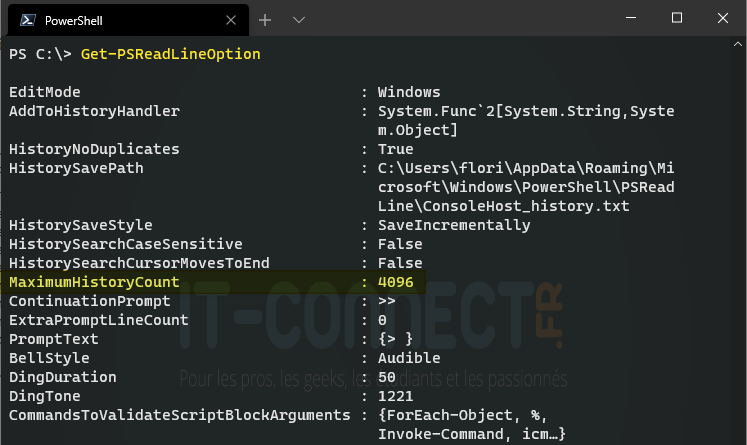Click the EditMode property name
This screenshot has width=747, height=445.
(45, 92)
